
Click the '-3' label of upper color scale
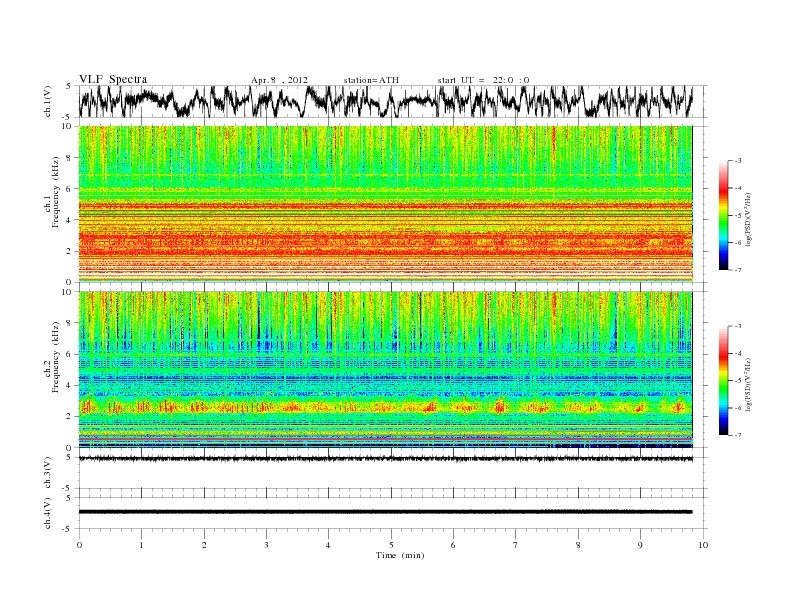click(x=738, y=161)
